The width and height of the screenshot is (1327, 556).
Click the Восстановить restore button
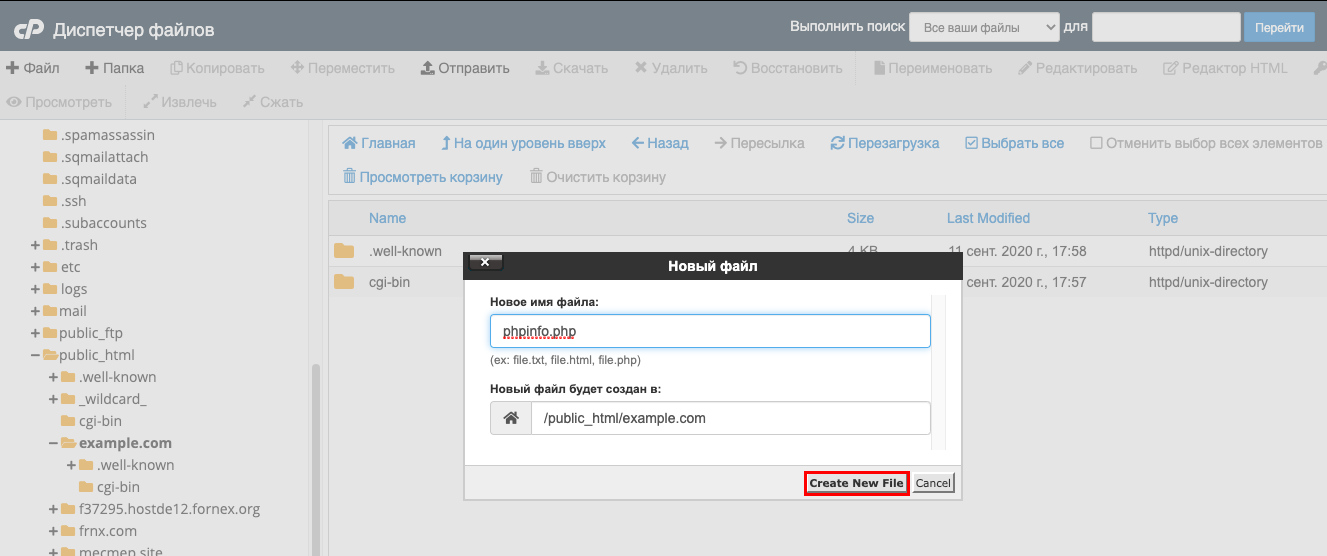788,68
